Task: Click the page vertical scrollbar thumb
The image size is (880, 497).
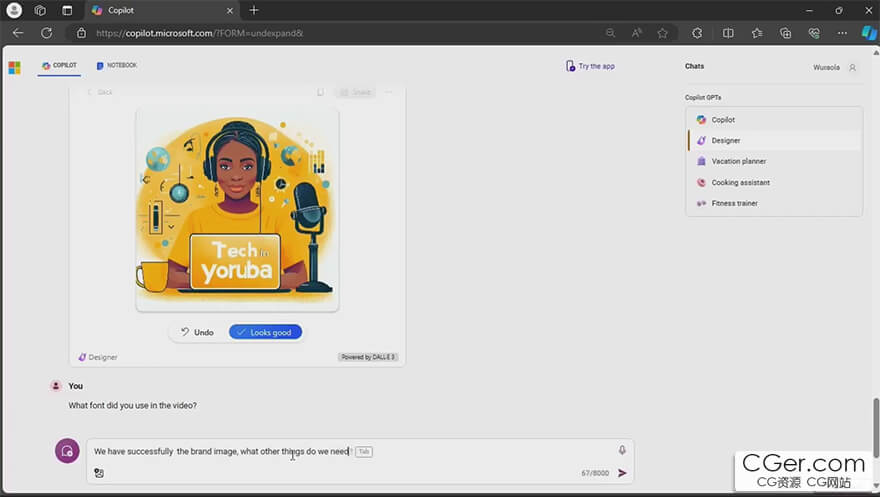Action: [876, 428]
